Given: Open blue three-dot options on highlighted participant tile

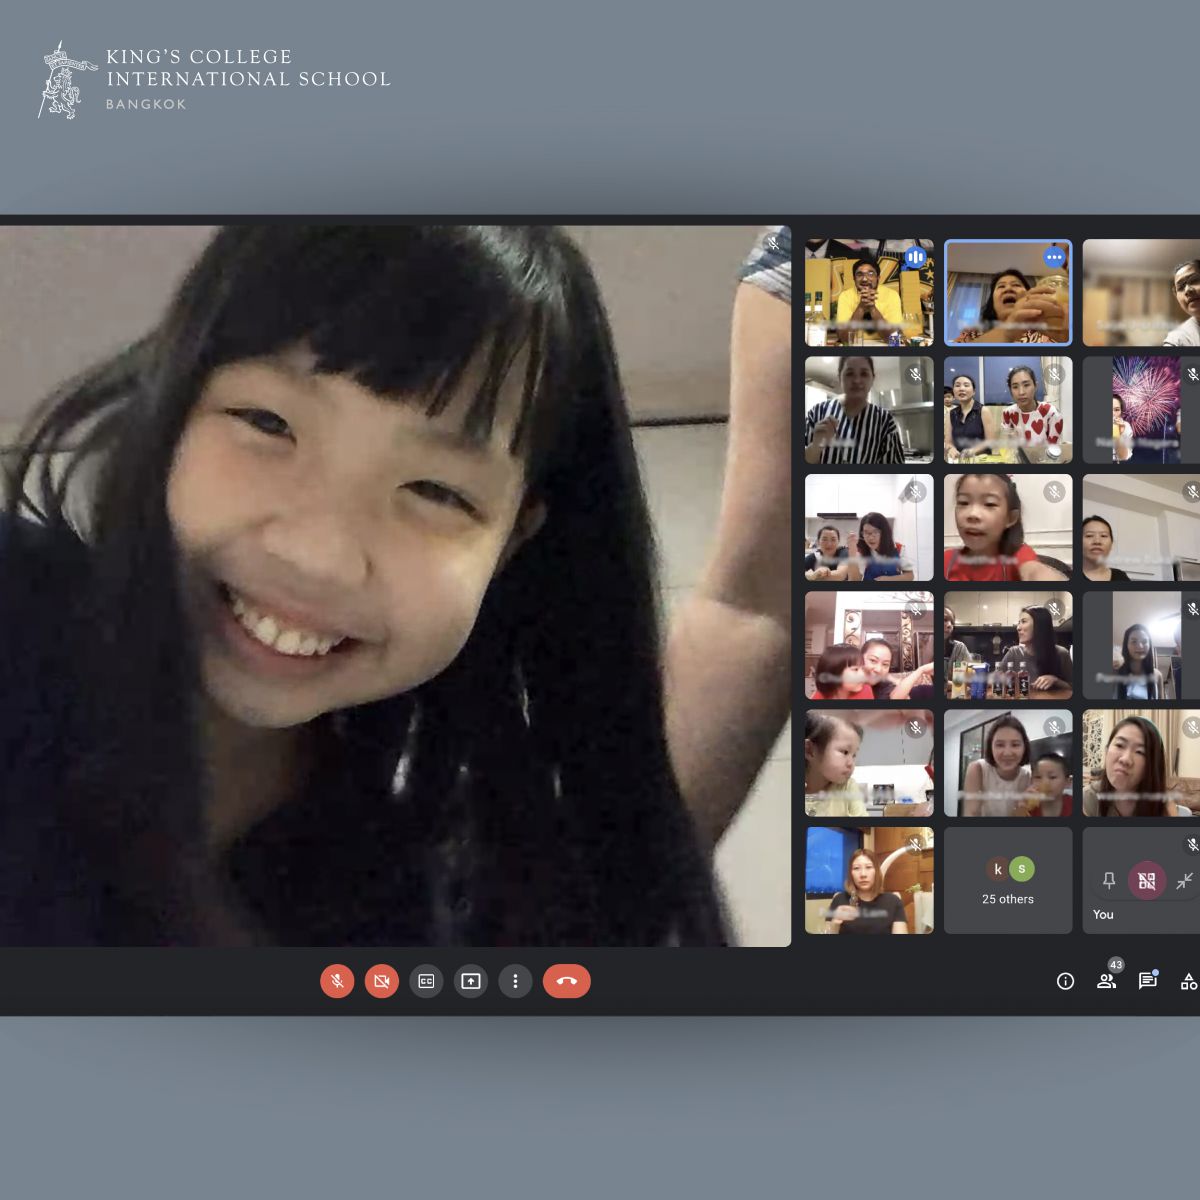Looking at the screenshot, I should 1054,257.
